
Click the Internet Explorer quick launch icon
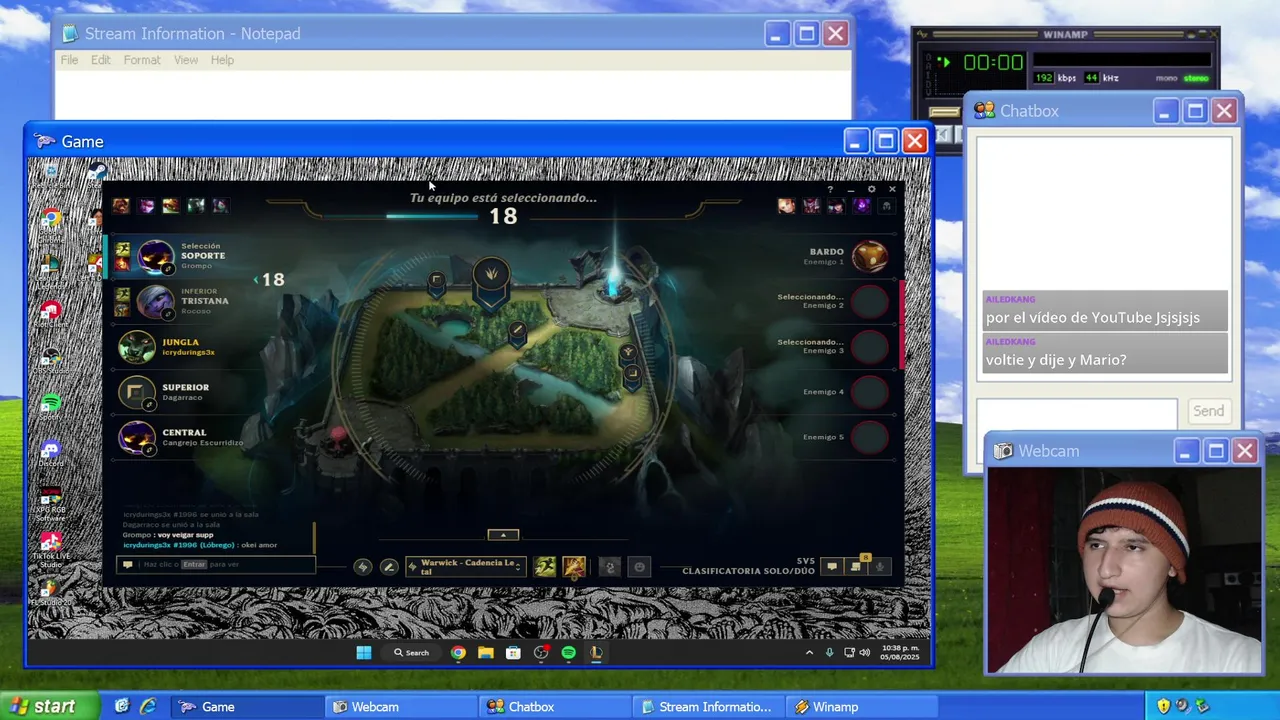(x=147, y=706)
